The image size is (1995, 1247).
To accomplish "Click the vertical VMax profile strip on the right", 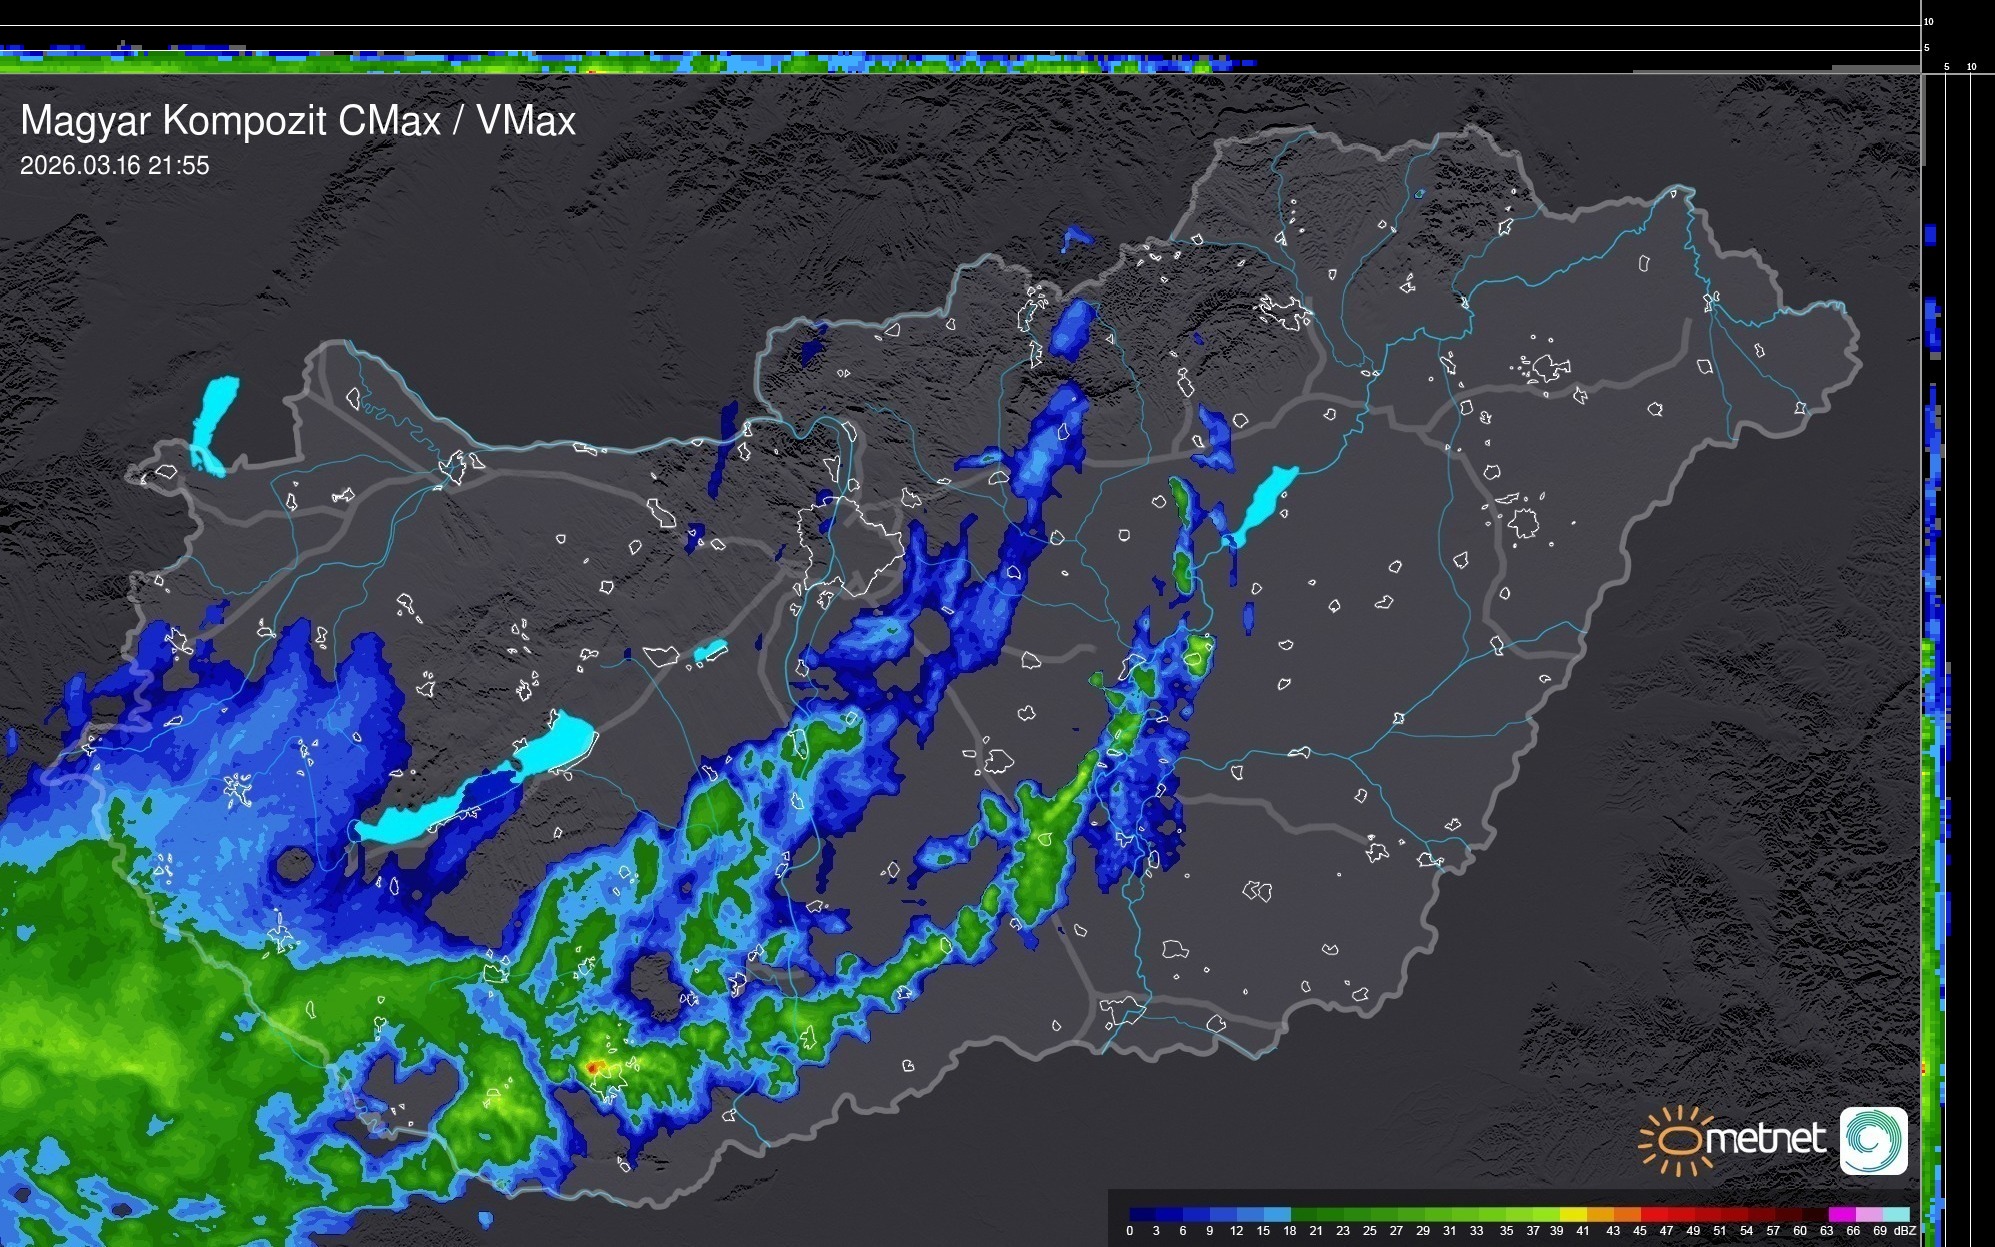I will (1932, 800).
